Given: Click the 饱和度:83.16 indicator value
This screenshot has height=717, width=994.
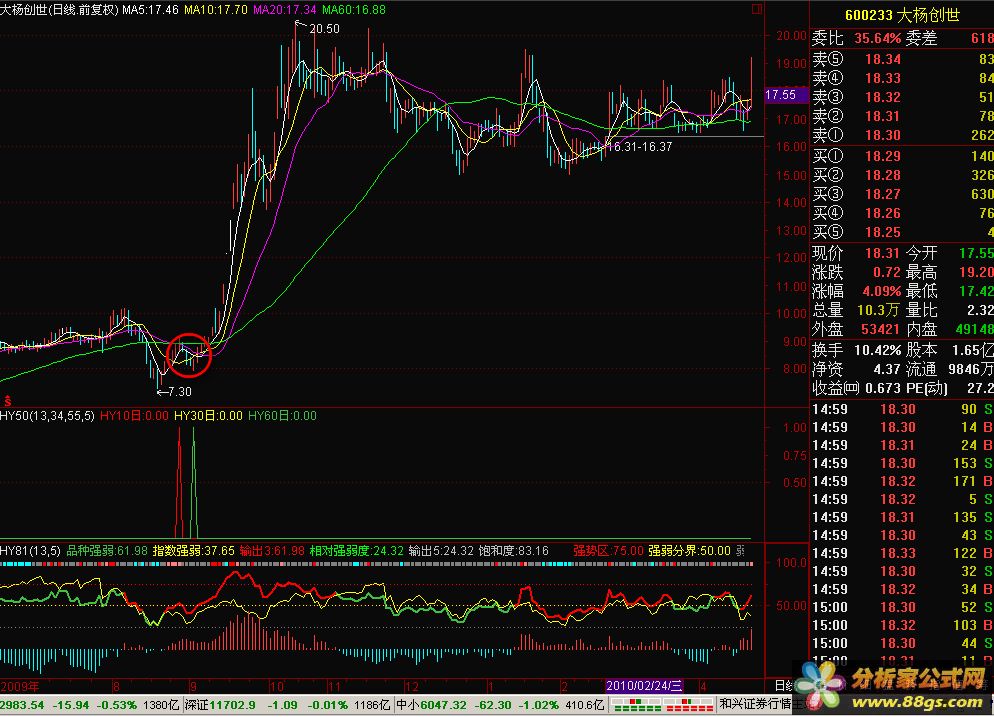Looking at the screenshot, I should pos(513,551).
